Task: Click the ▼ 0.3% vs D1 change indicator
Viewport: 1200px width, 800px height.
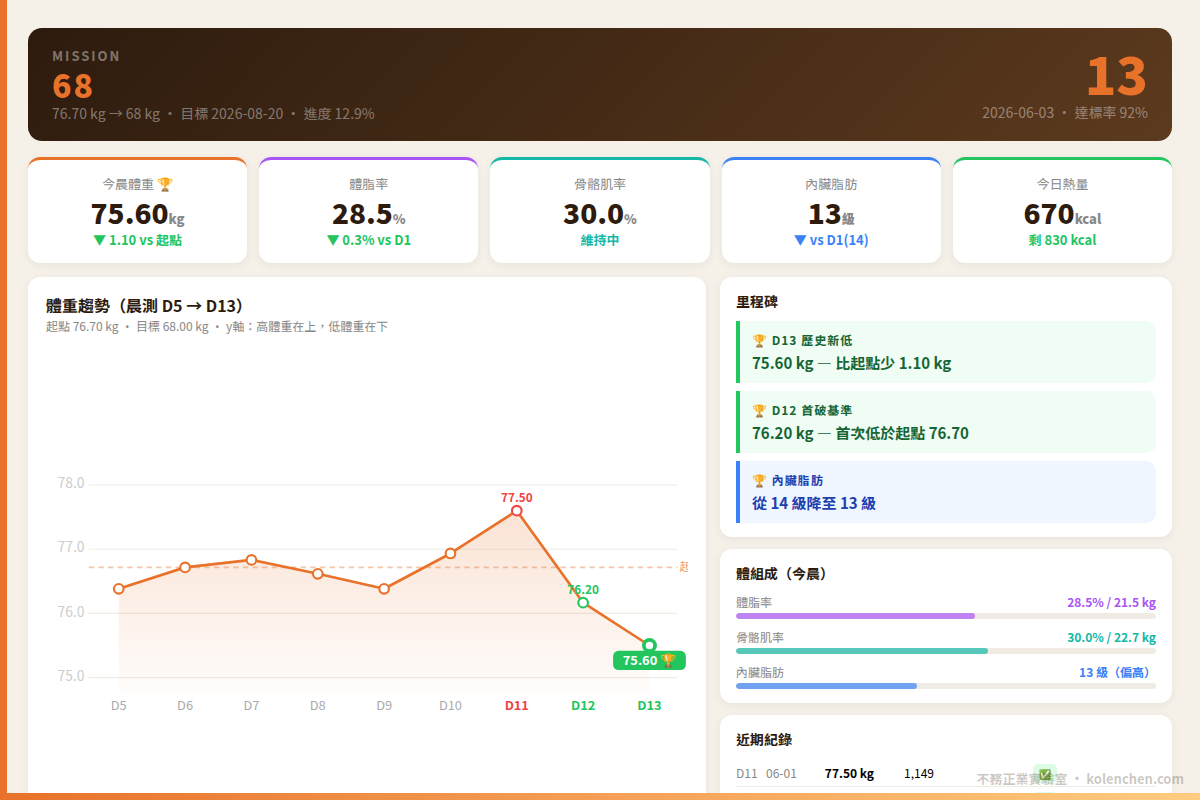Action: 368,240
